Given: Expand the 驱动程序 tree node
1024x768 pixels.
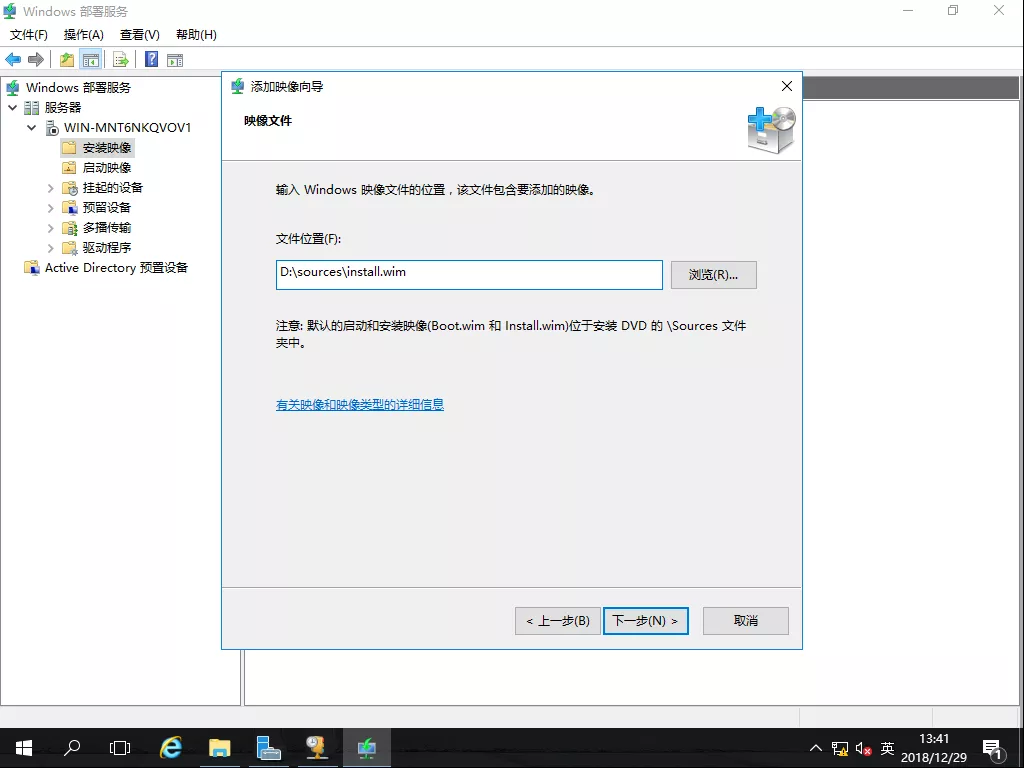Looking at the screenshot, I should (51, 247).
